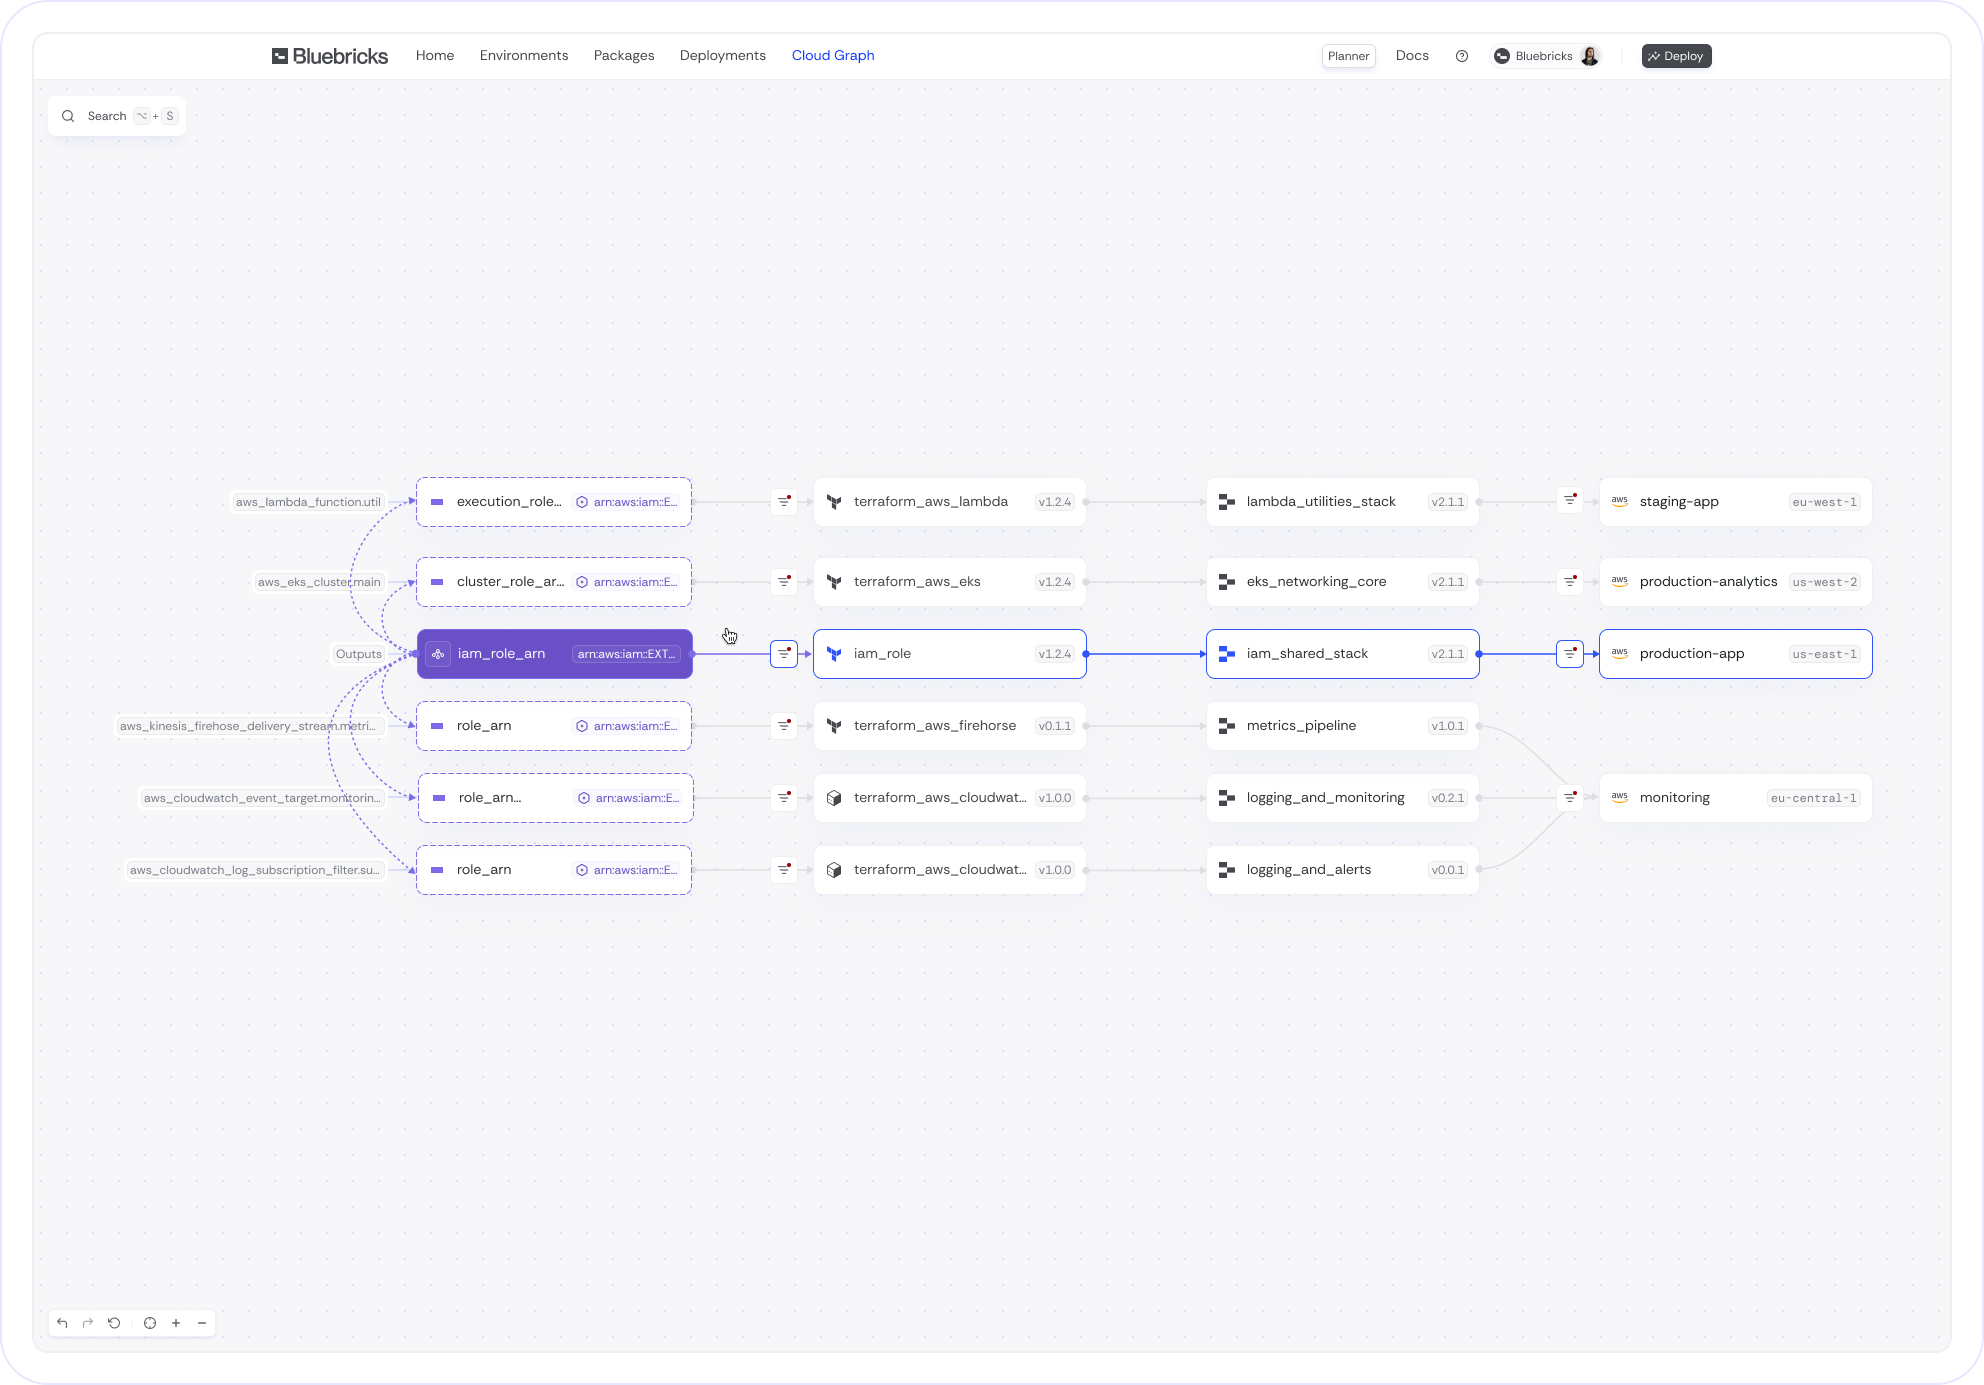Switch to the Environments tab
The image size is (1984, 1385).
coord(524,56)
